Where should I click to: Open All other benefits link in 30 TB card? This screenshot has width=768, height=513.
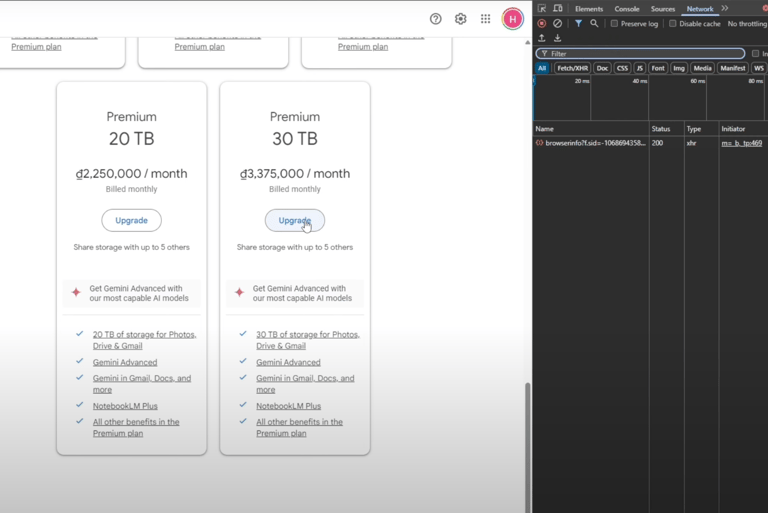pos(299,427)
